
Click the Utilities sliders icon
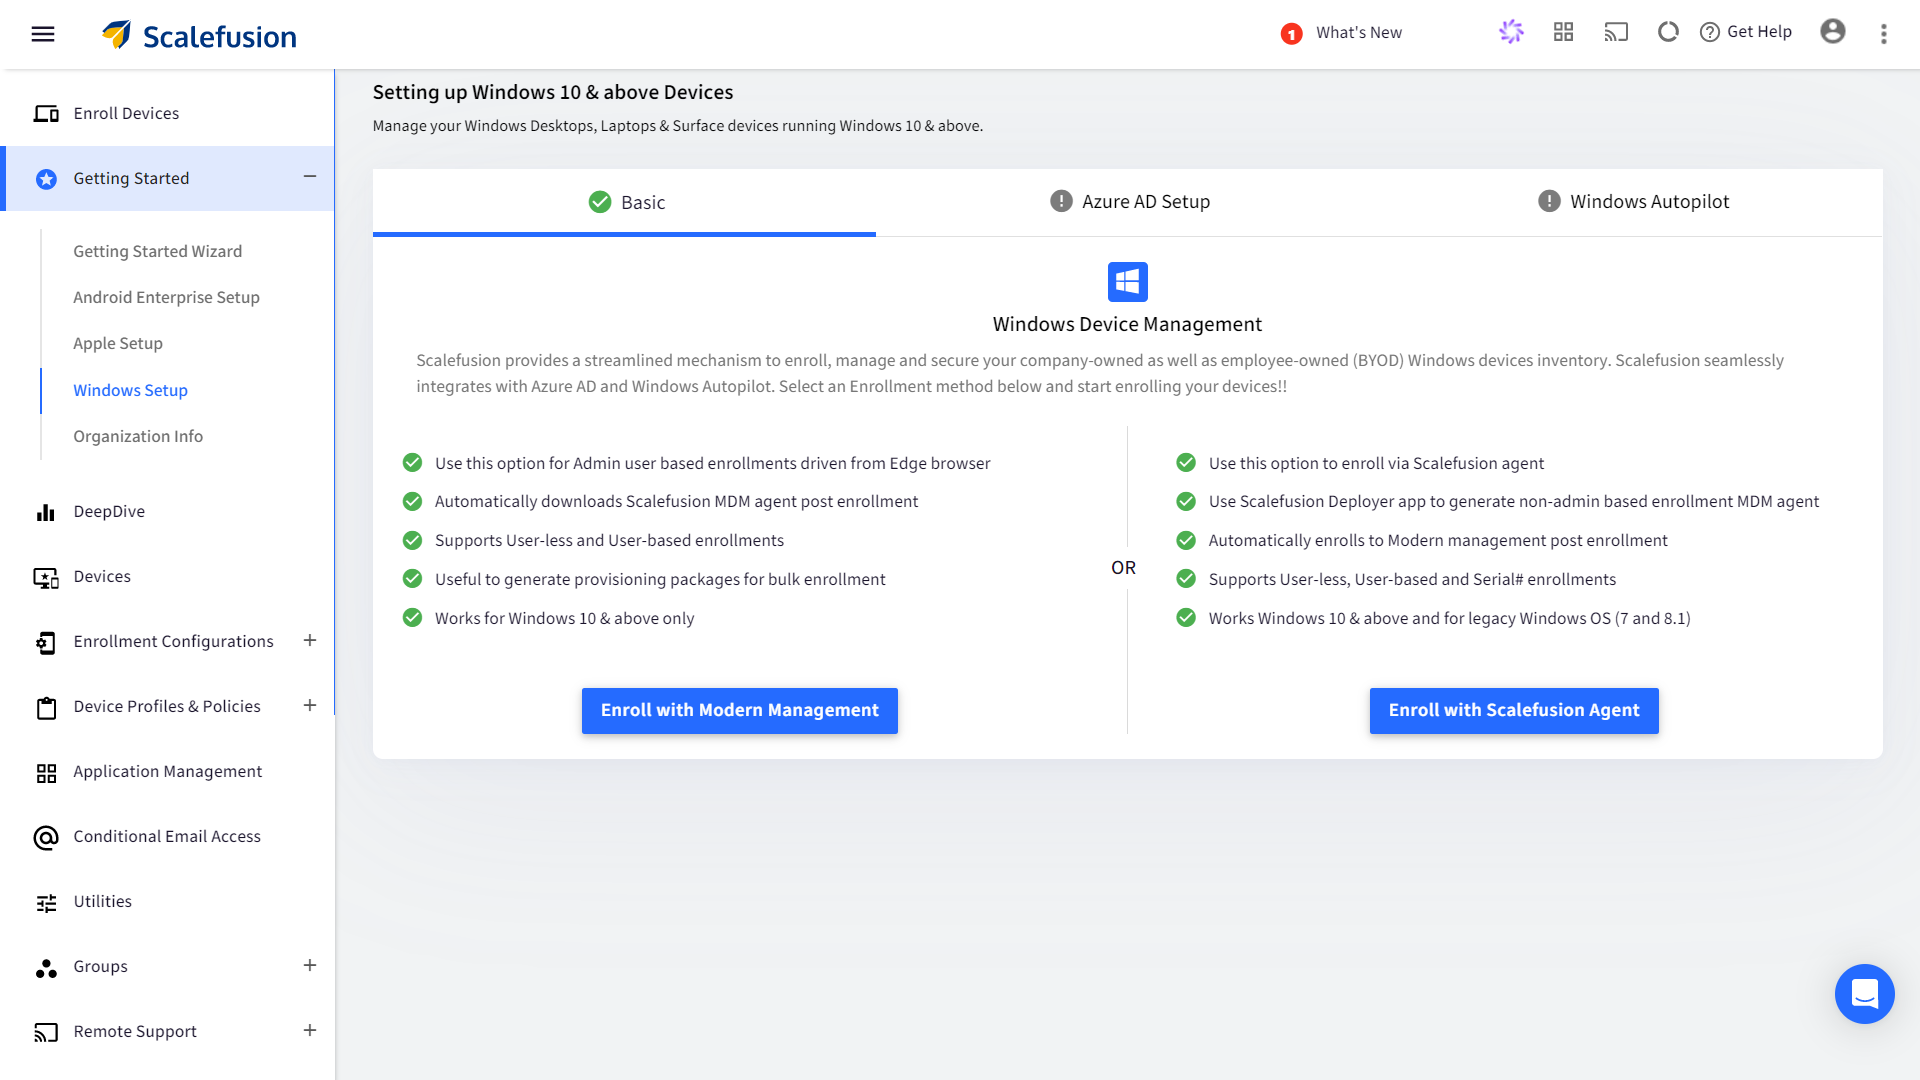pyautogui.click(x=46, y=903)
